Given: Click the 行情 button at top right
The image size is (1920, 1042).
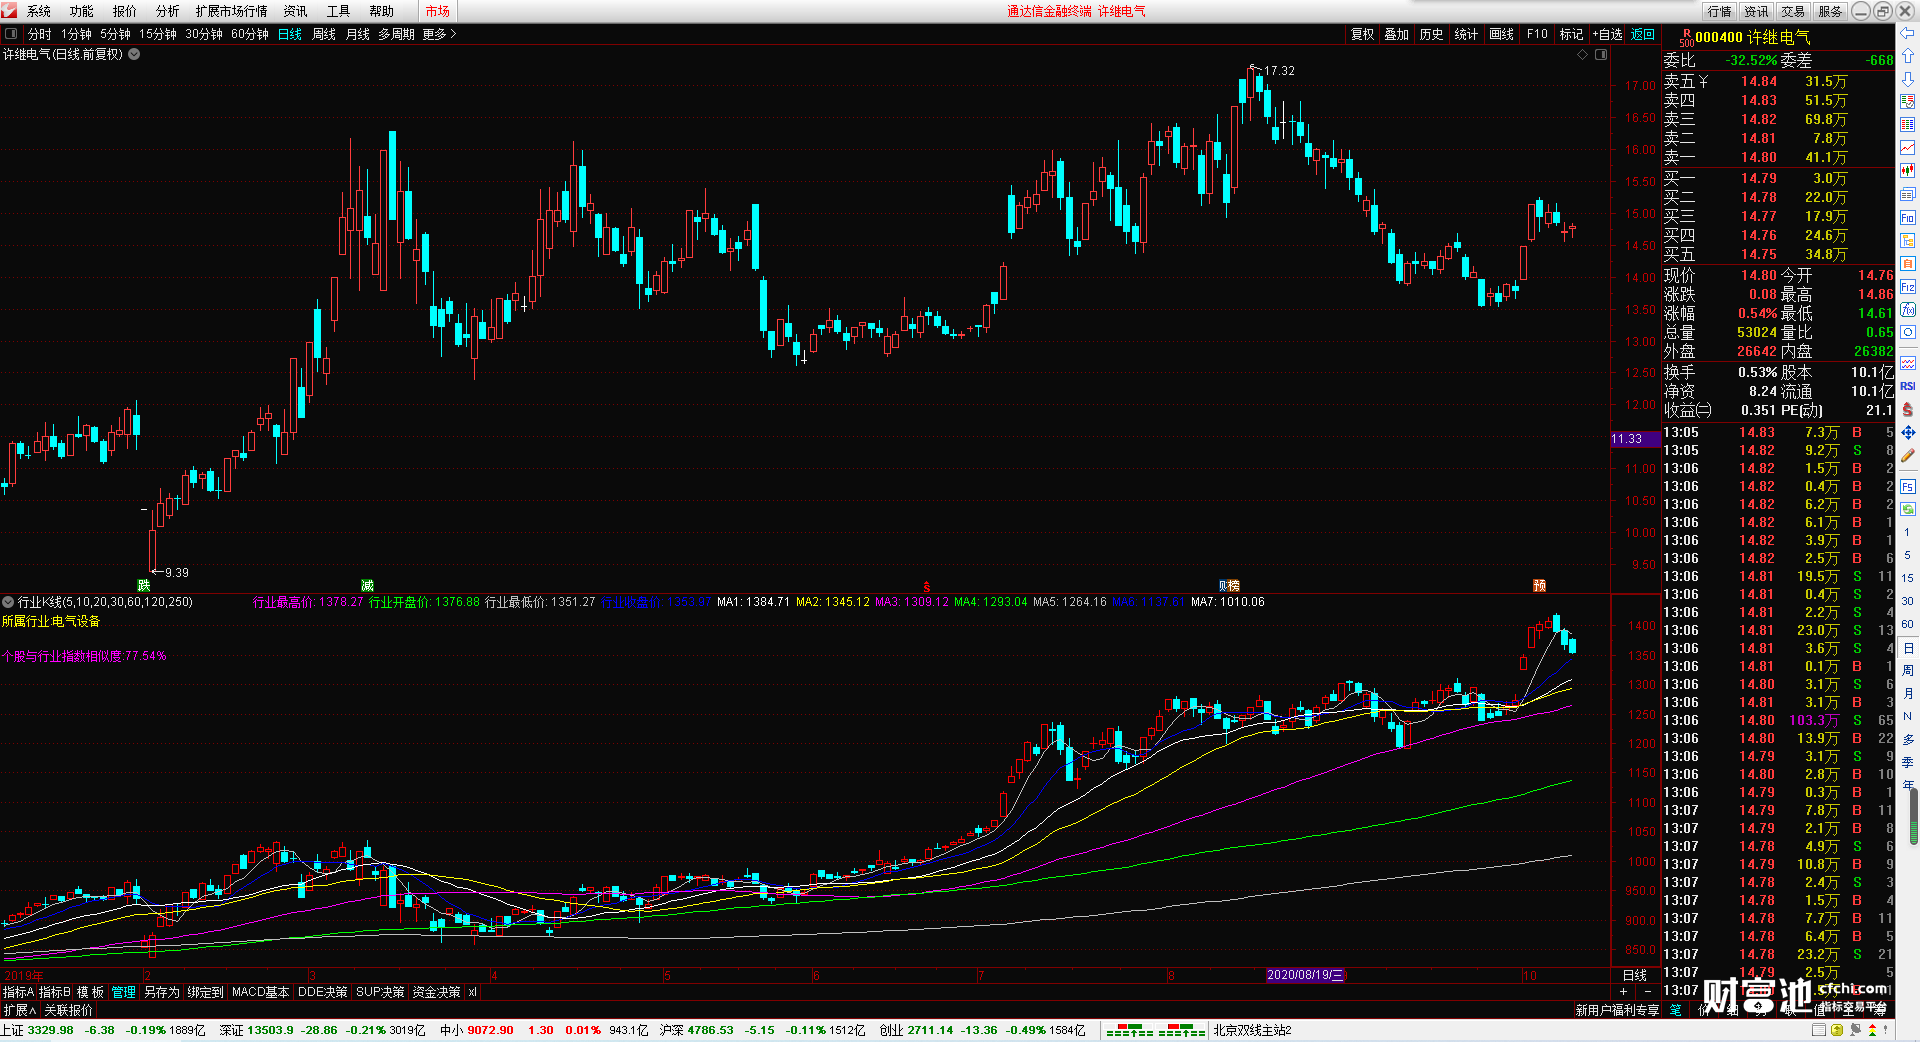Looking at the screenshot, I should click(x=1720, y=11).
